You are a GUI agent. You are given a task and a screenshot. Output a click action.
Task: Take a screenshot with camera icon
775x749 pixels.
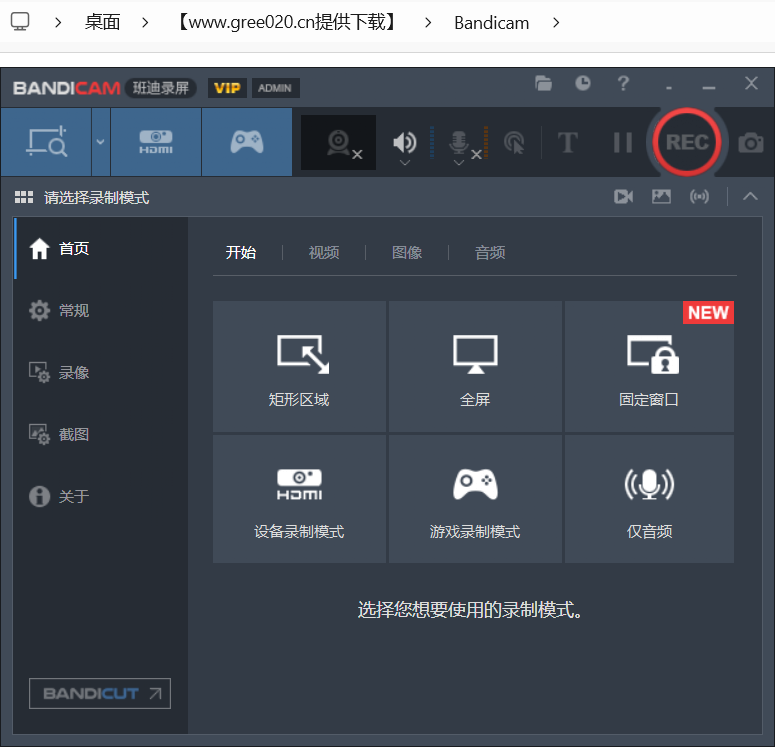(x=750, y=143)
